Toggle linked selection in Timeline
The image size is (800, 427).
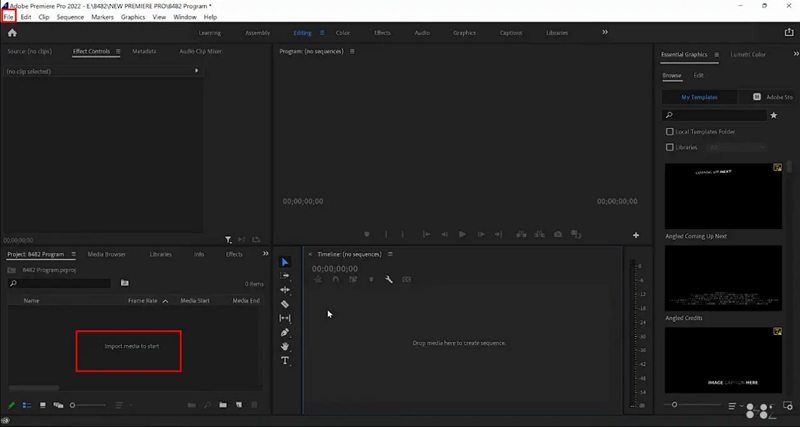[x=353, y=280]
